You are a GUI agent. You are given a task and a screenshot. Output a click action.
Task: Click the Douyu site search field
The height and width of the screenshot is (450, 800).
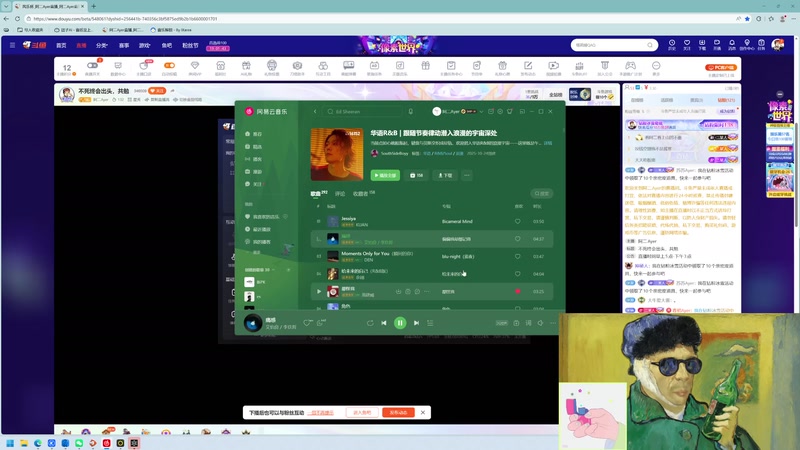coord(614,45)
